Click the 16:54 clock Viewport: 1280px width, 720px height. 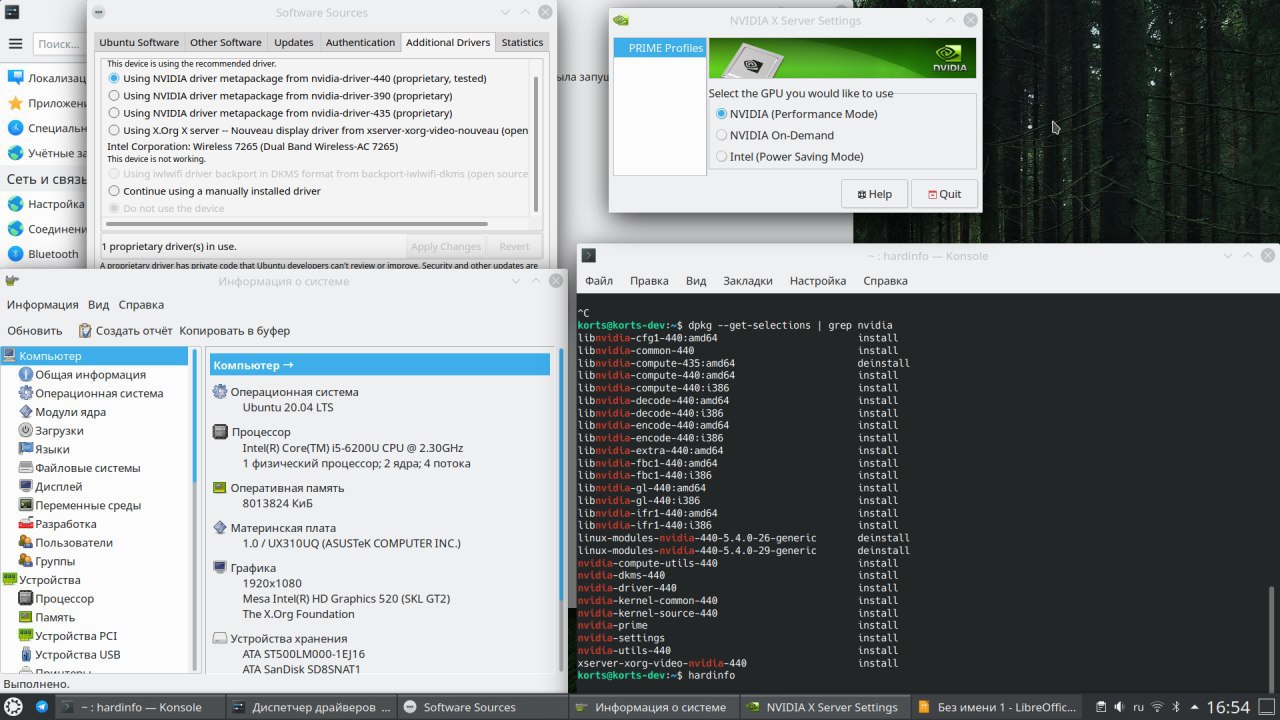(x=1228, y=707)
